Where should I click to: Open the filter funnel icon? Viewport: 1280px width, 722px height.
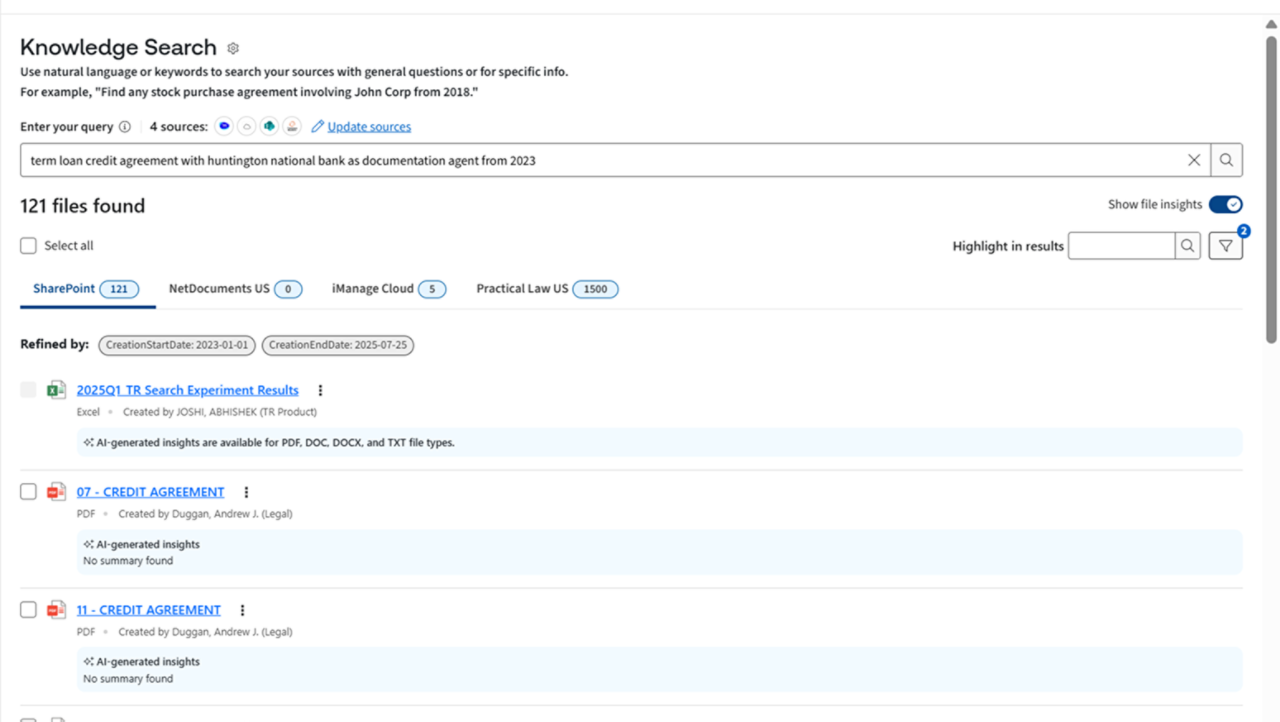tap(1225, 246)
